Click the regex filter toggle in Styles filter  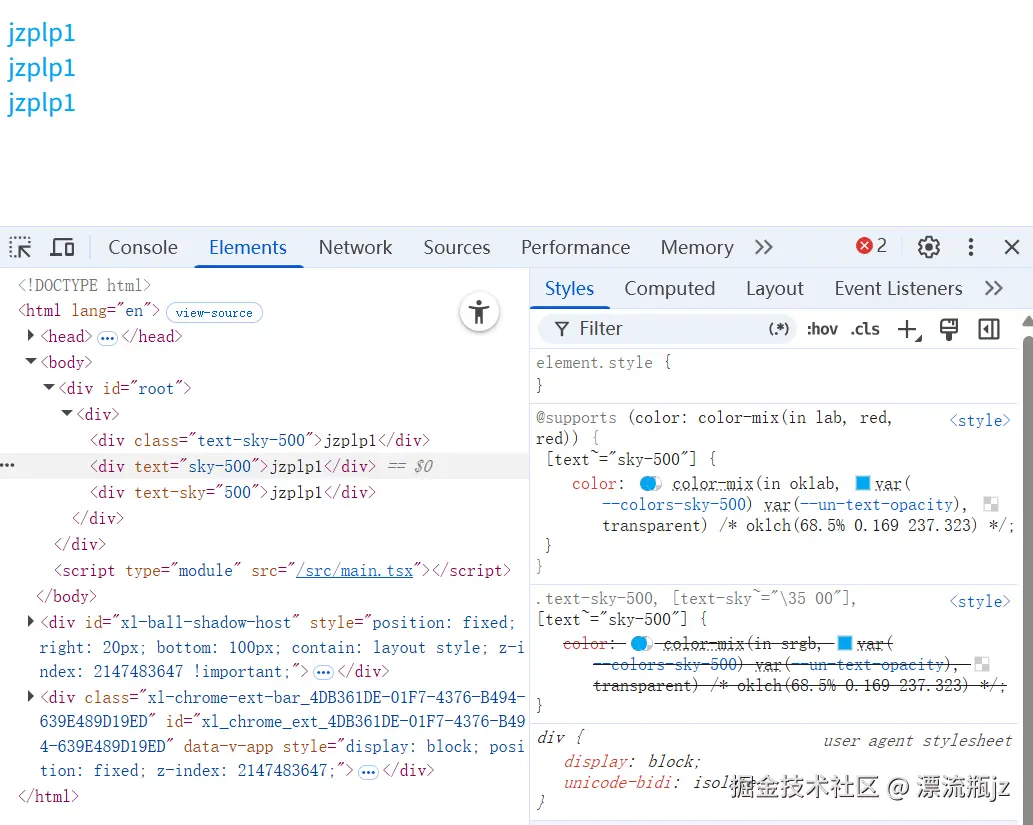[779, 329]
